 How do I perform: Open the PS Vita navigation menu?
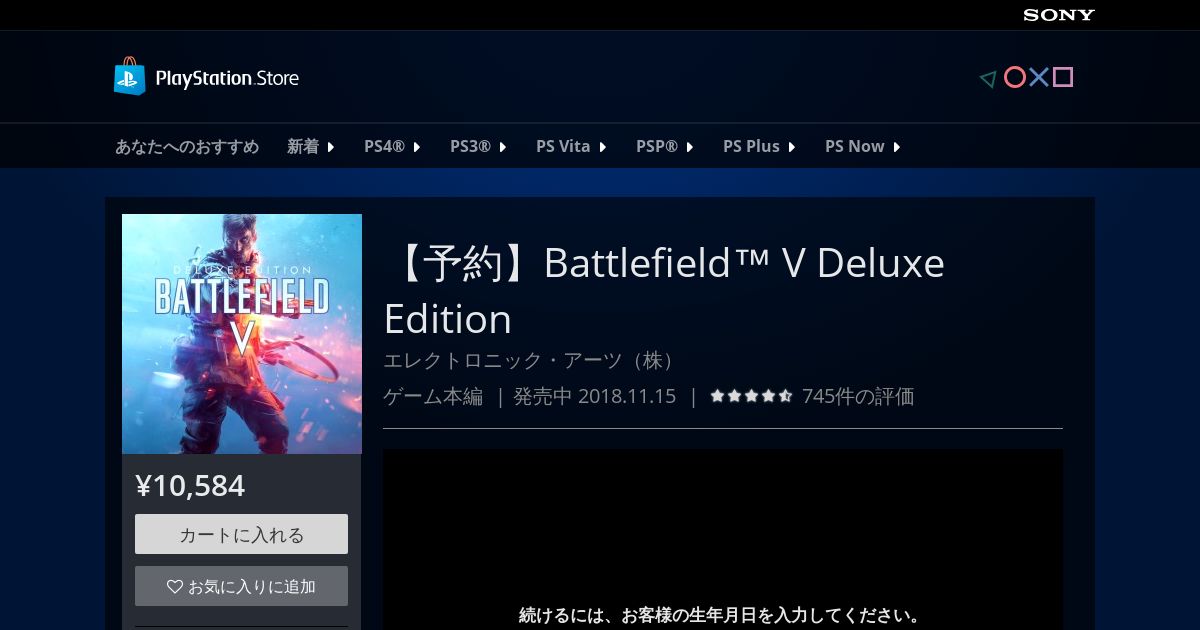coord(571,147)
